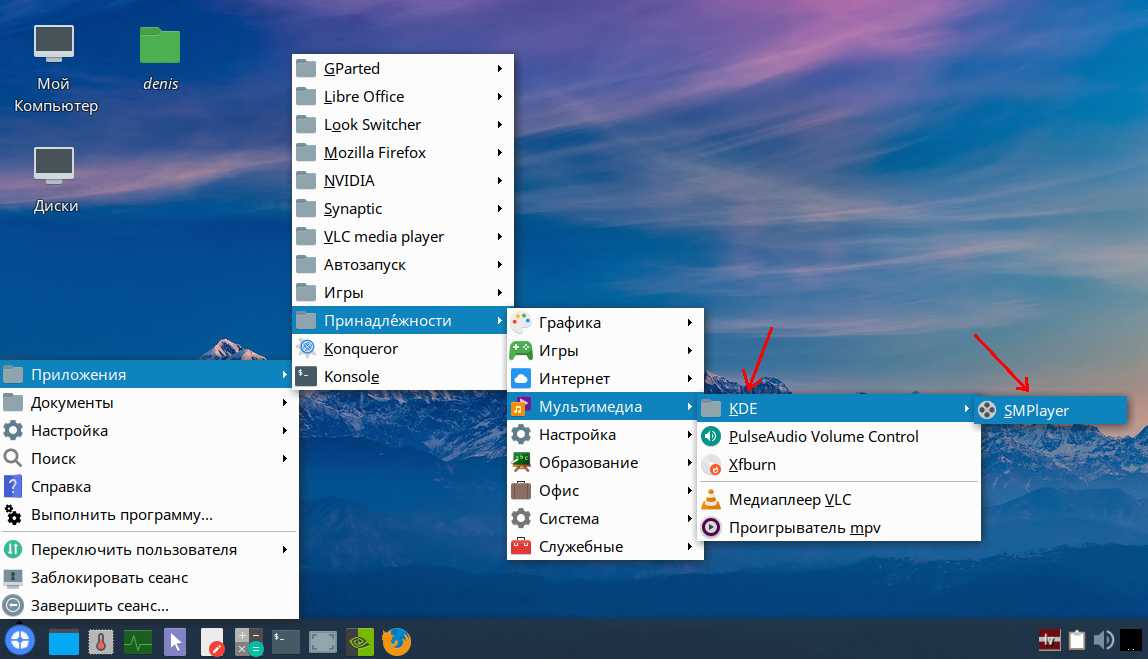The image size is (1148, 659).
Task: Click the purple mouse pointer taskbar icon
Action: point(175,642)
